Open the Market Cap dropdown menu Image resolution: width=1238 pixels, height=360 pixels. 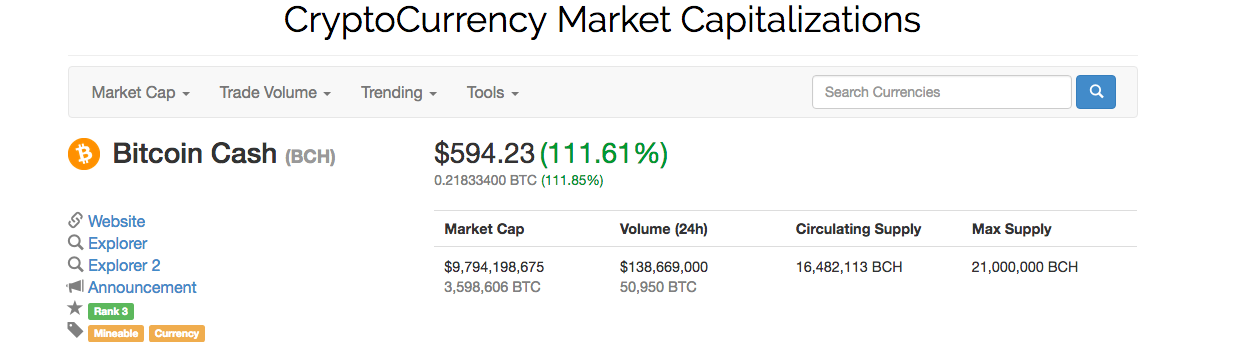tap(141, 92)
